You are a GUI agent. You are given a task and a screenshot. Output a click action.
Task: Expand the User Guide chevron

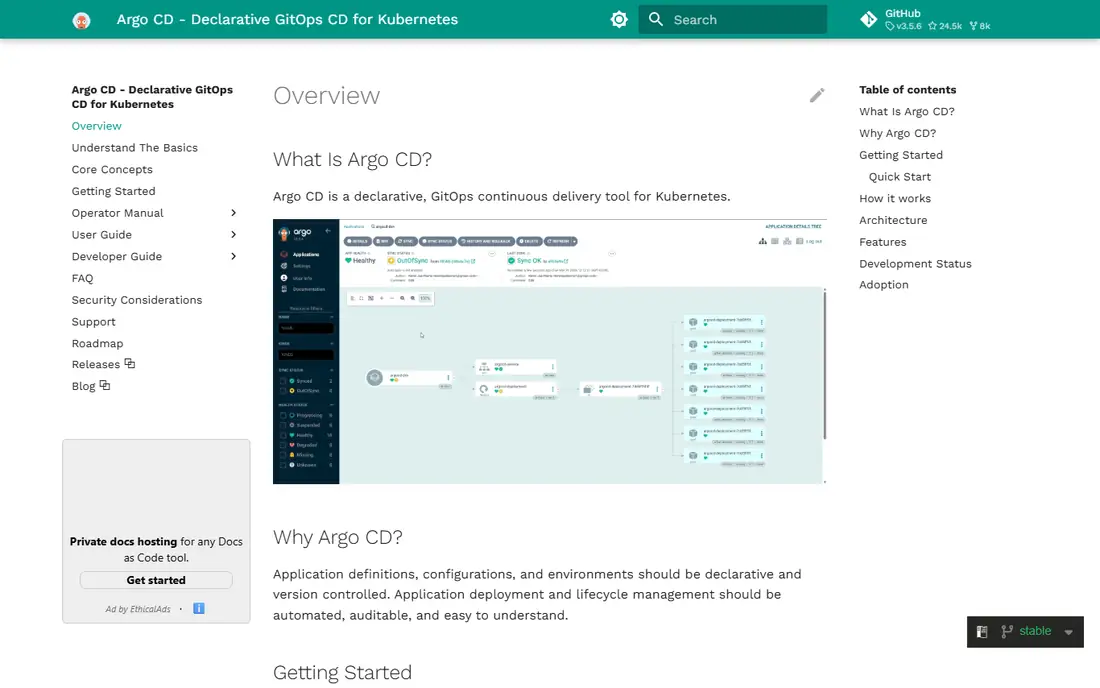coord(234,235)
